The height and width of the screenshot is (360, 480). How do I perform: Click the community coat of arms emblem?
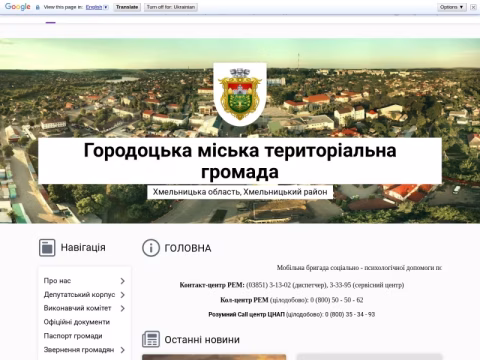(x=240, y=94)
